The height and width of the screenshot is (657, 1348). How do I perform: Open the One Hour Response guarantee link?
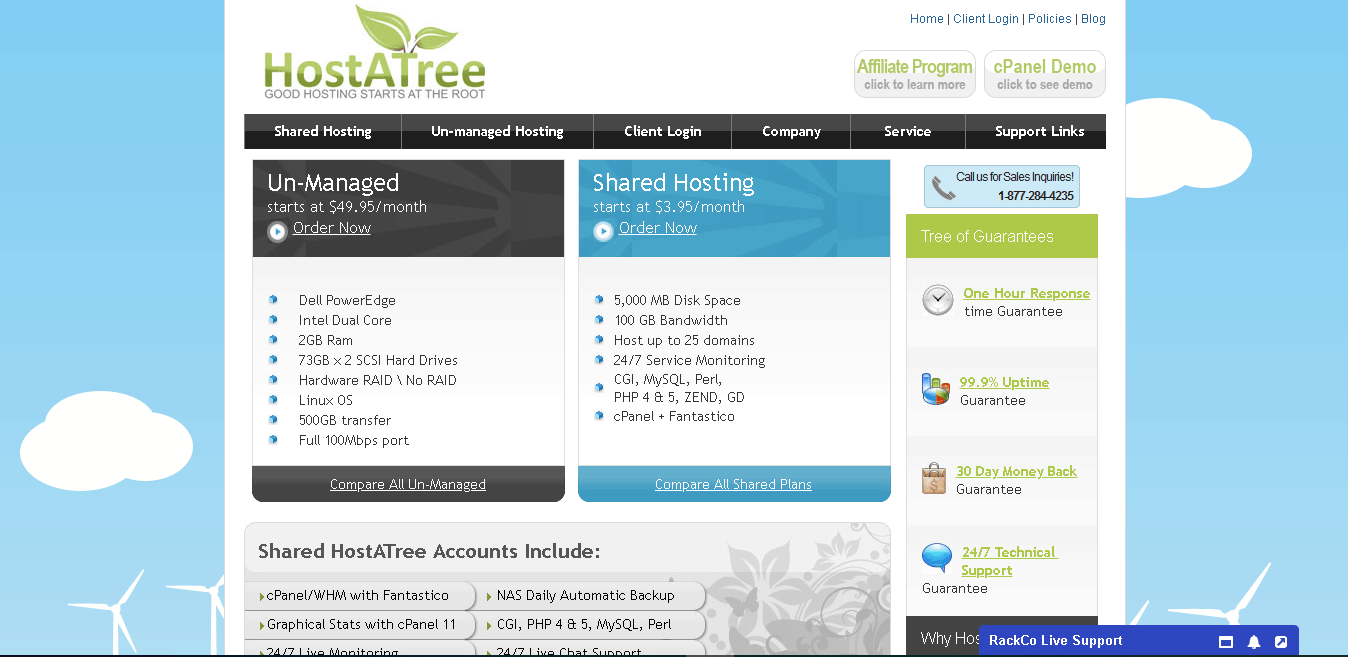(1027, 293)
